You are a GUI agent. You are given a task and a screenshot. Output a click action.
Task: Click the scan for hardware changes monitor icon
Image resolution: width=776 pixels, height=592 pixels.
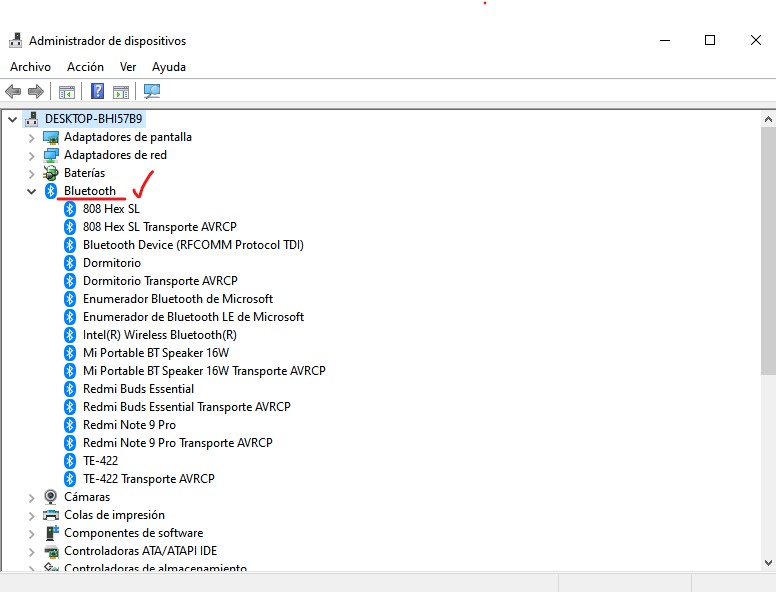tap(151, 92)
